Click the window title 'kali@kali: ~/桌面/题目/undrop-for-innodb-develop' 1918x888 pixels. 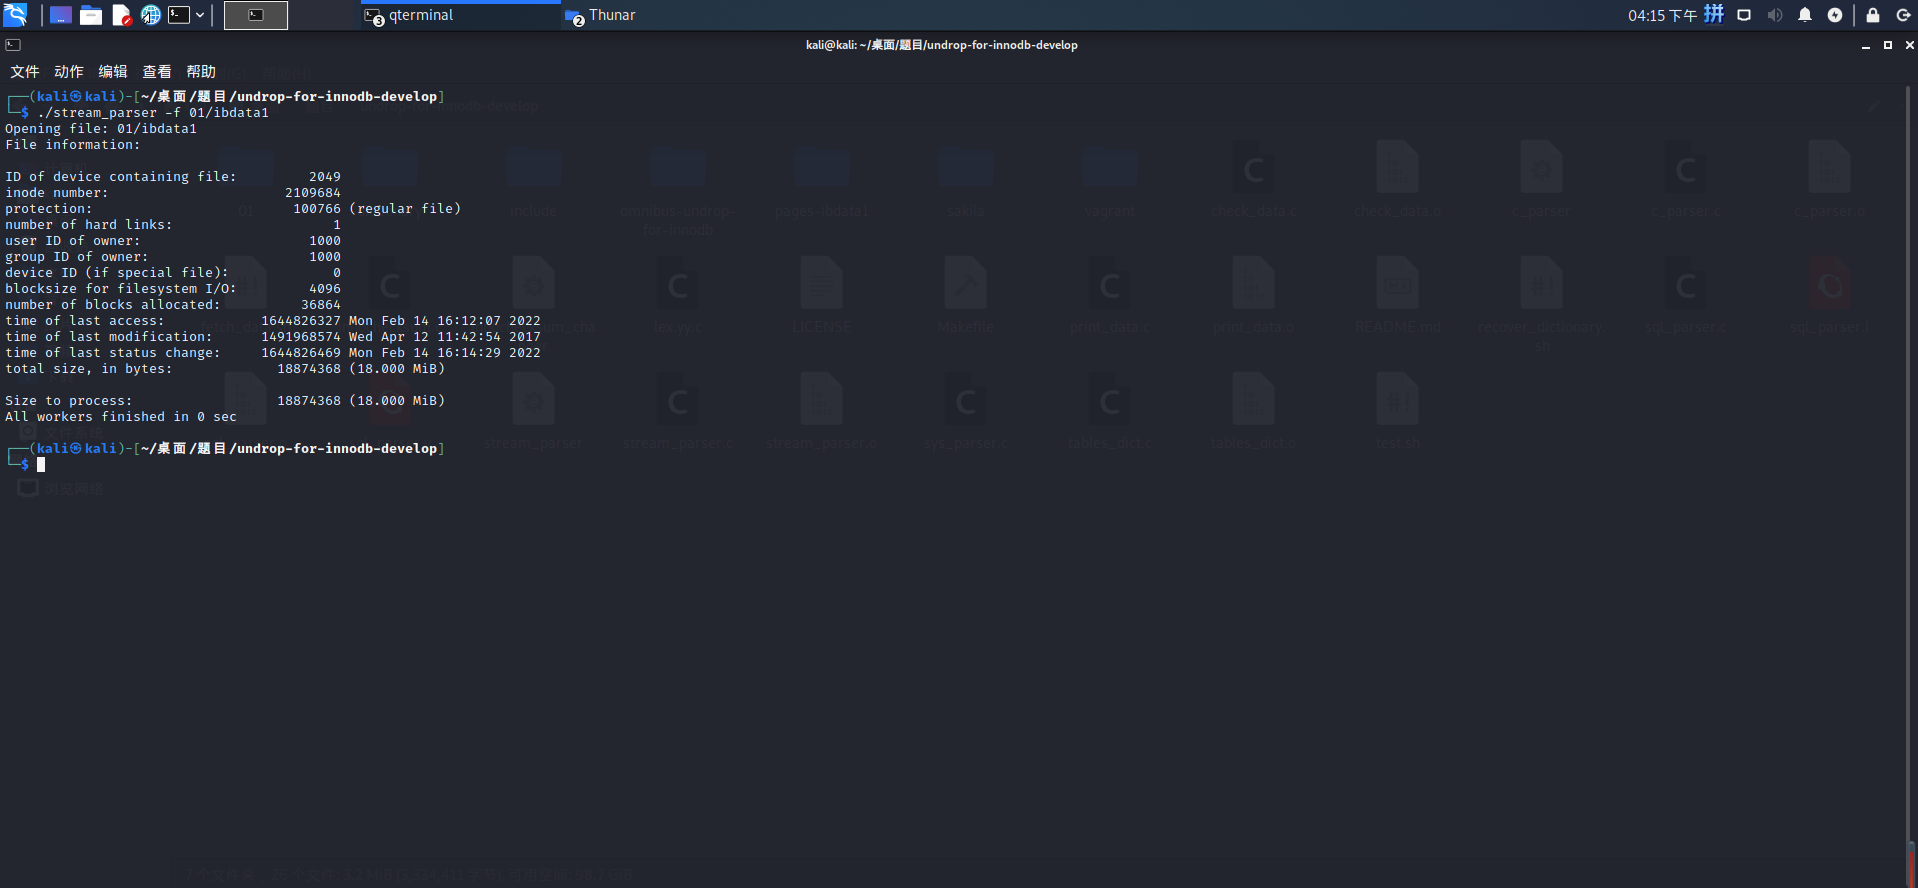(x=942, y=45)
